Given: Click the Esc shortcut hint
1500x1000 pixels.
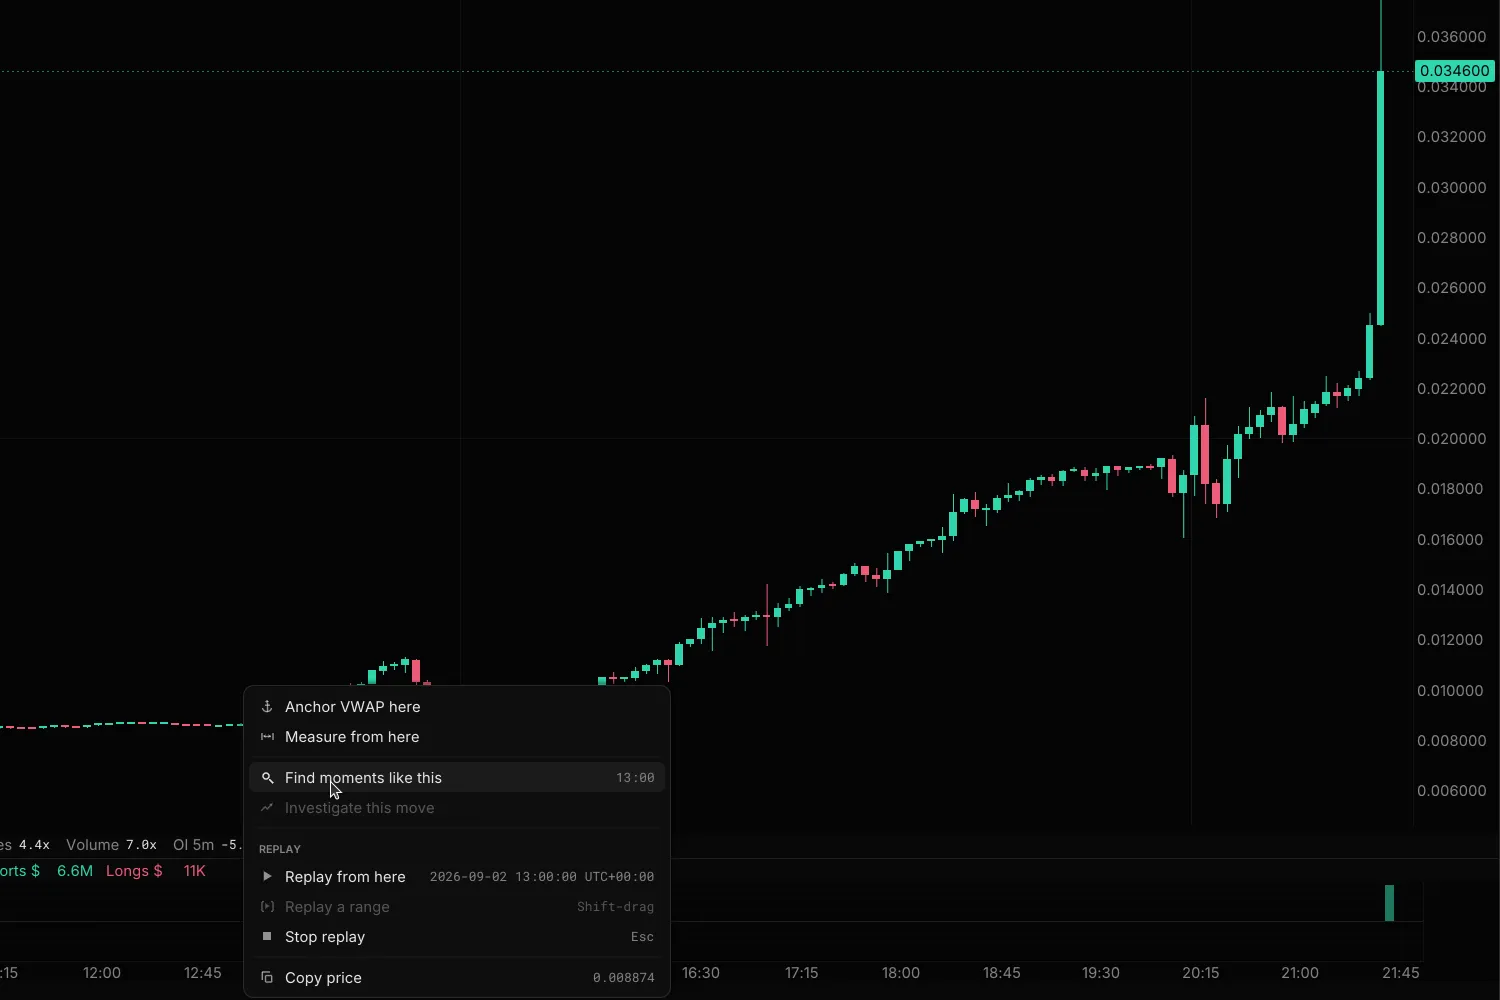Looking at the screenshot, I should point(643,937).
